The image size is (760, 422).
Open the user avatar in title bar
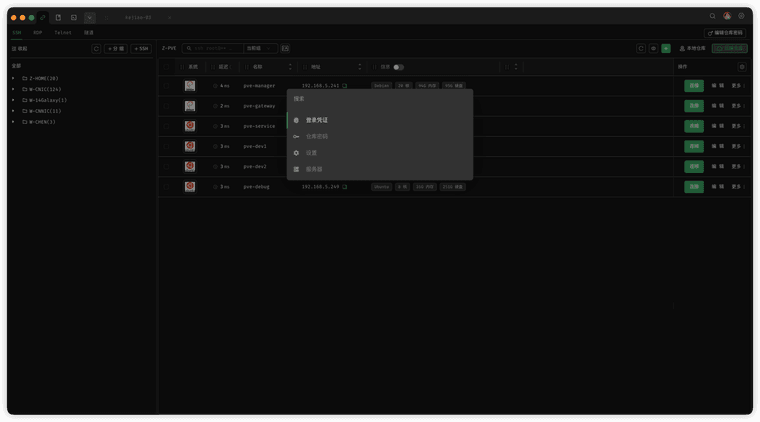(727, 16)
